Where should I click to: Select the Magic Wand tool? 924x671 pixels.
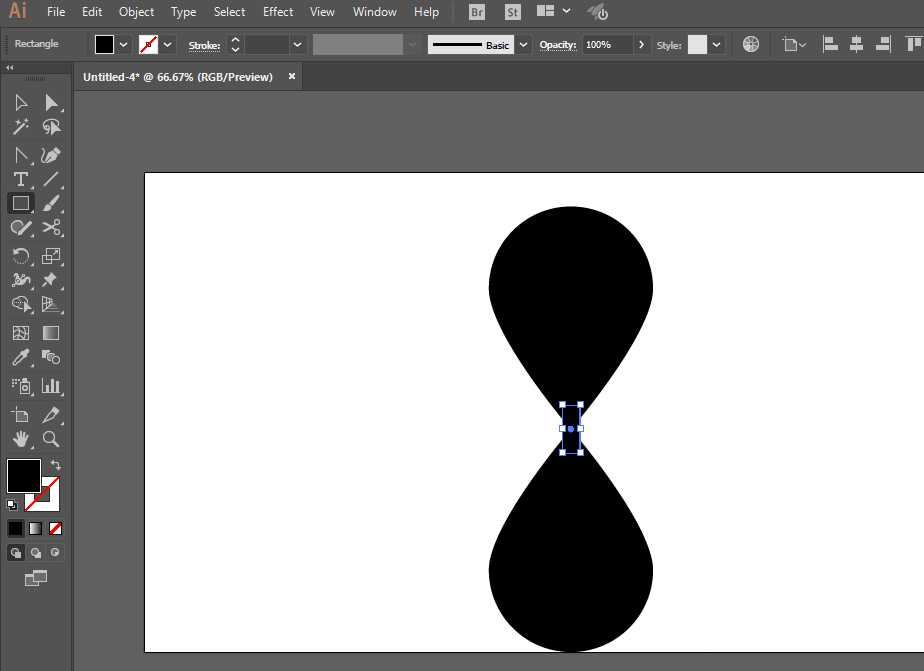(x=20, y=127)
